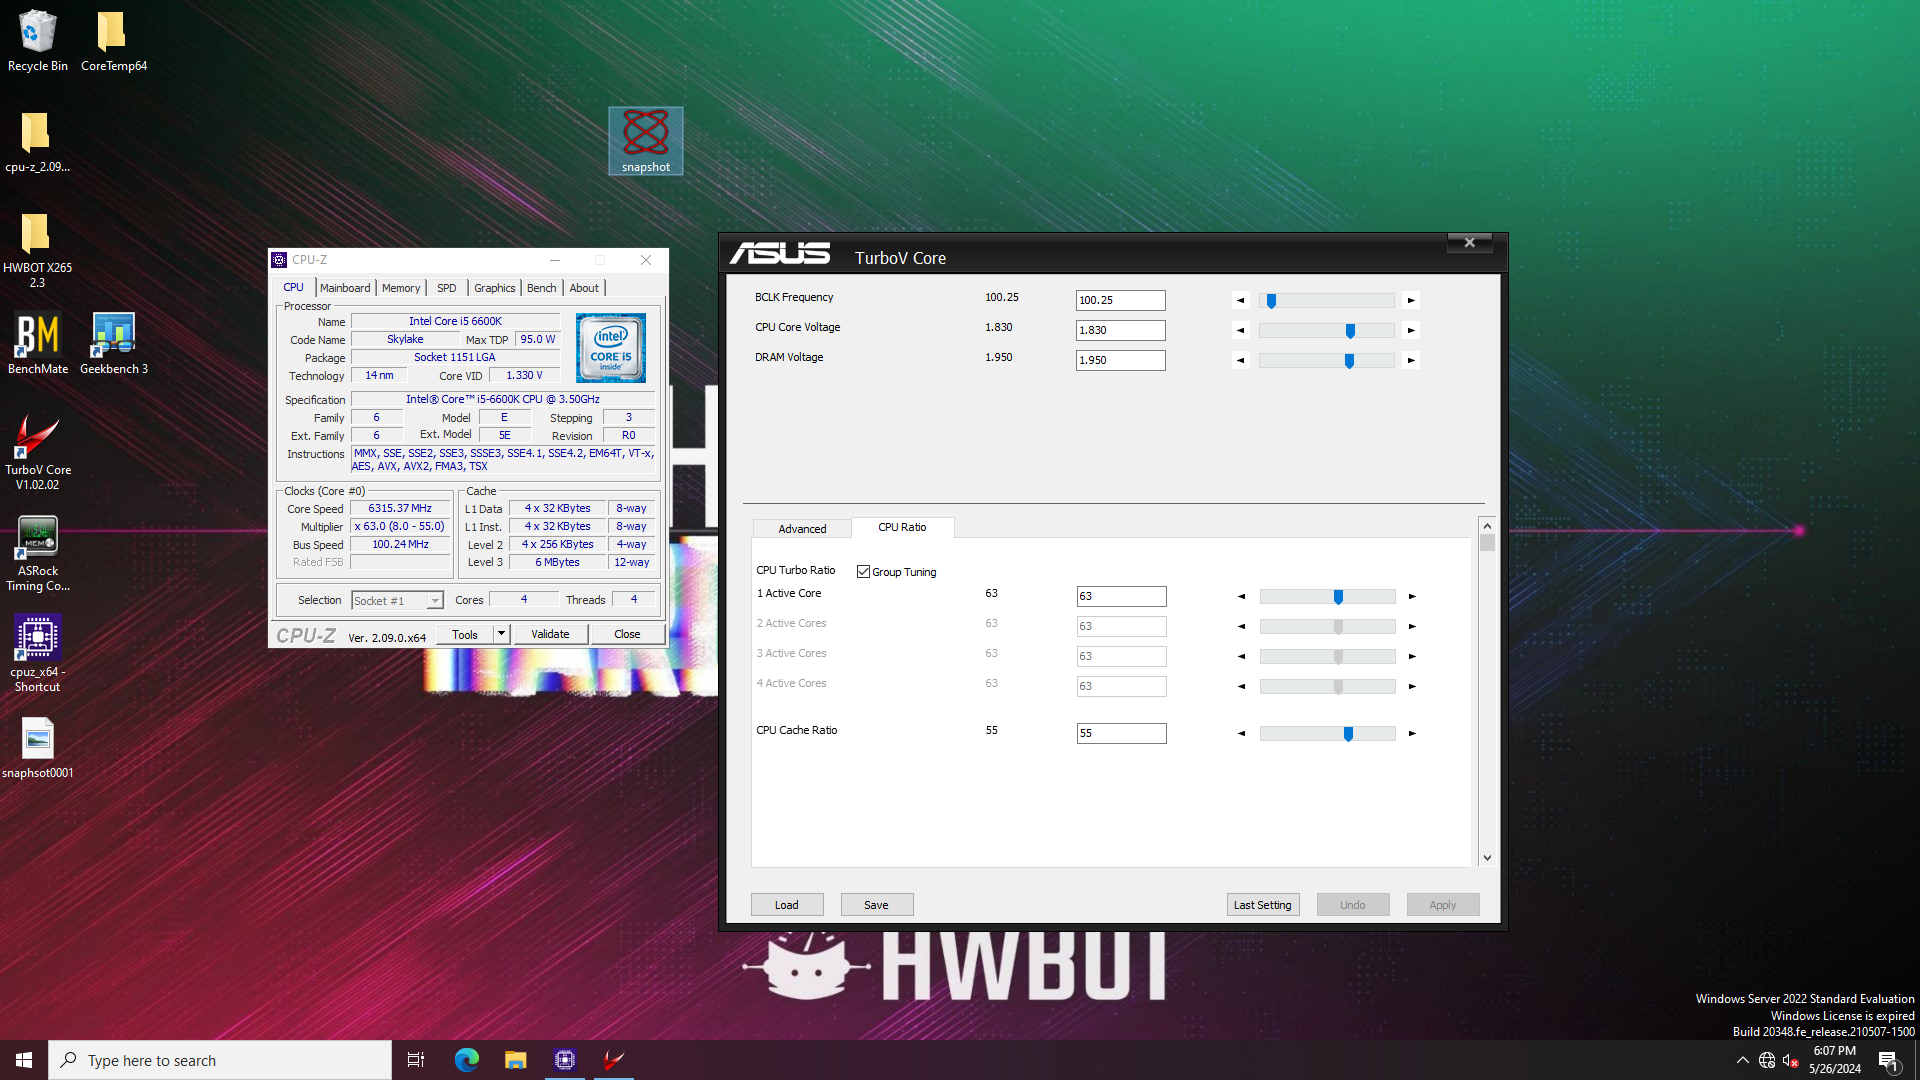1920x1080 pixels.
Task: Click the BCLK Frequency slider handle
Action: tap(1271, 300)
